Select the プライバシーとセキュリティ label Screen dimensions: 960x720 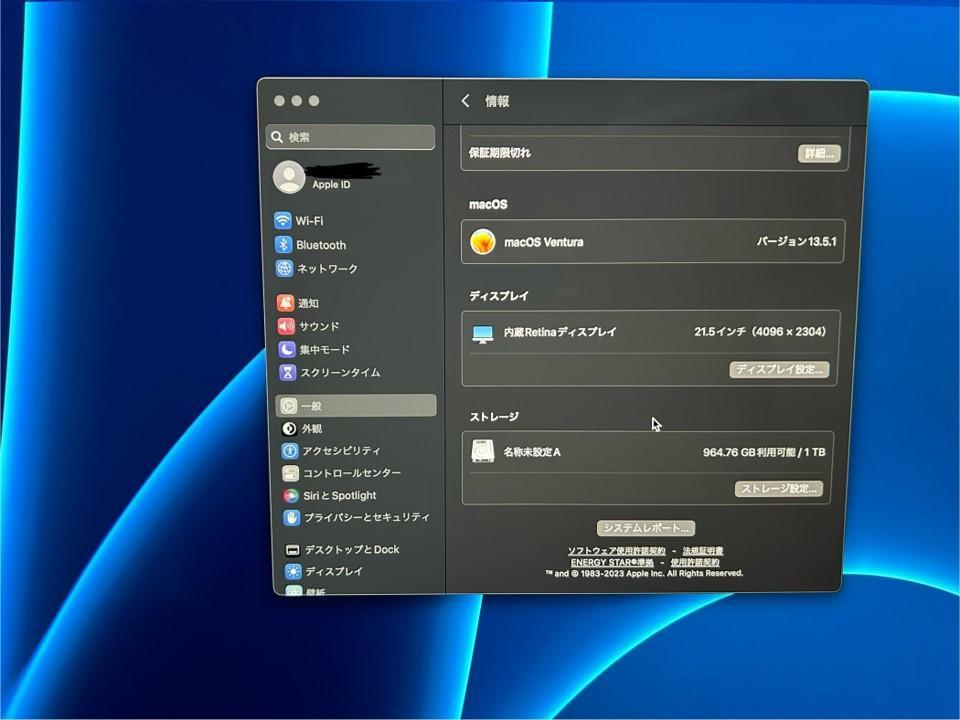click(x=367, y=517)
